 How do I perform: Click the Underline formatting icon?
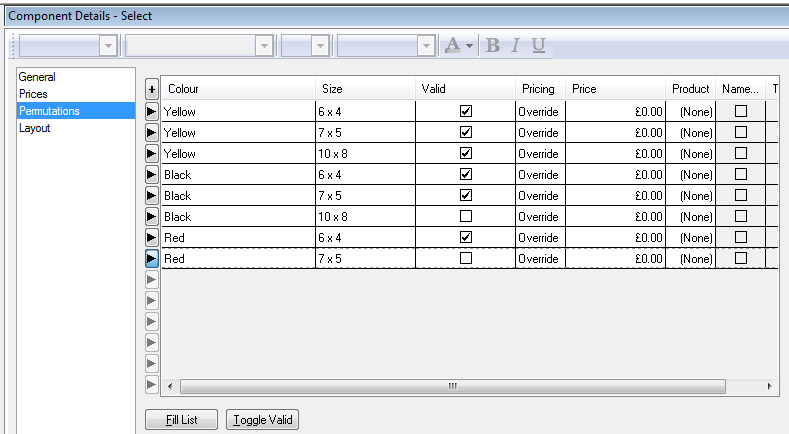tap(538, 45)
